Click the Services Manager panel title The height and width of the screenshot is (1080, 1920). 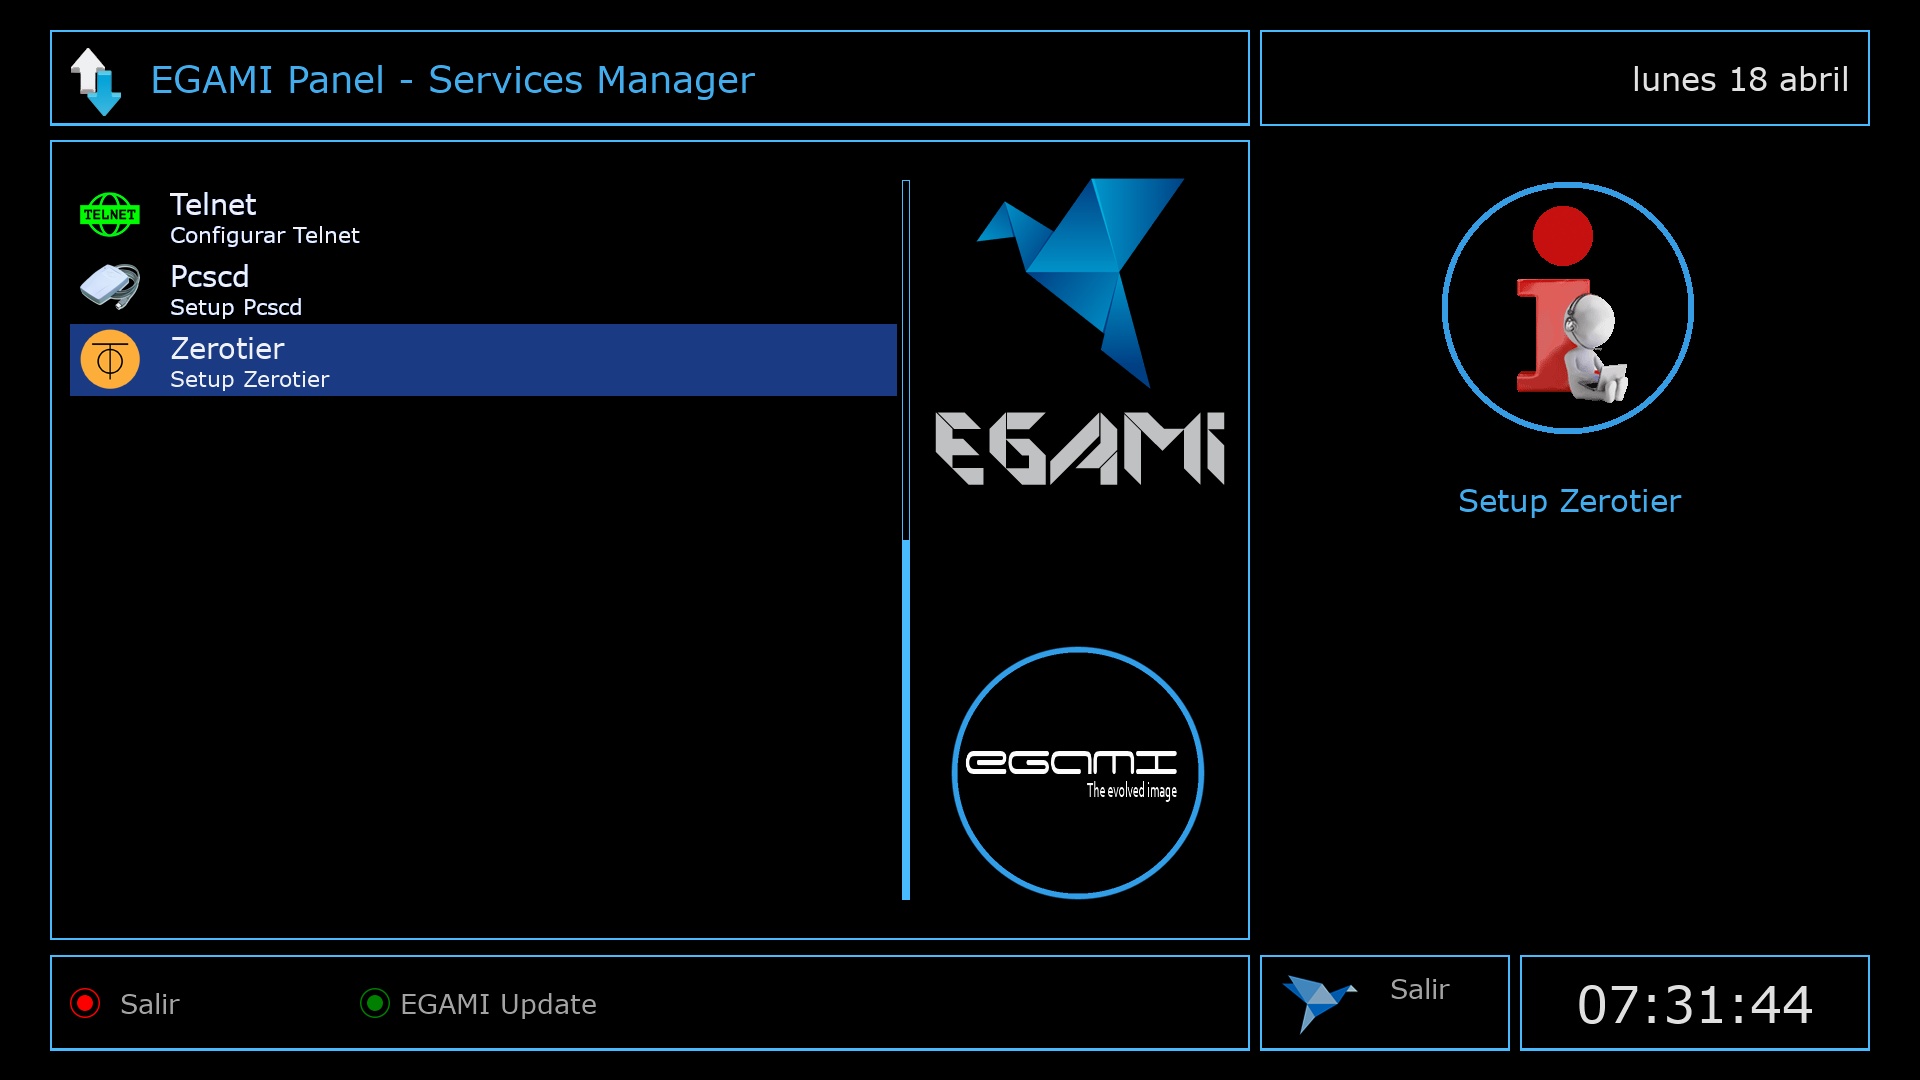pyautogui.click(x=452, y=80)
